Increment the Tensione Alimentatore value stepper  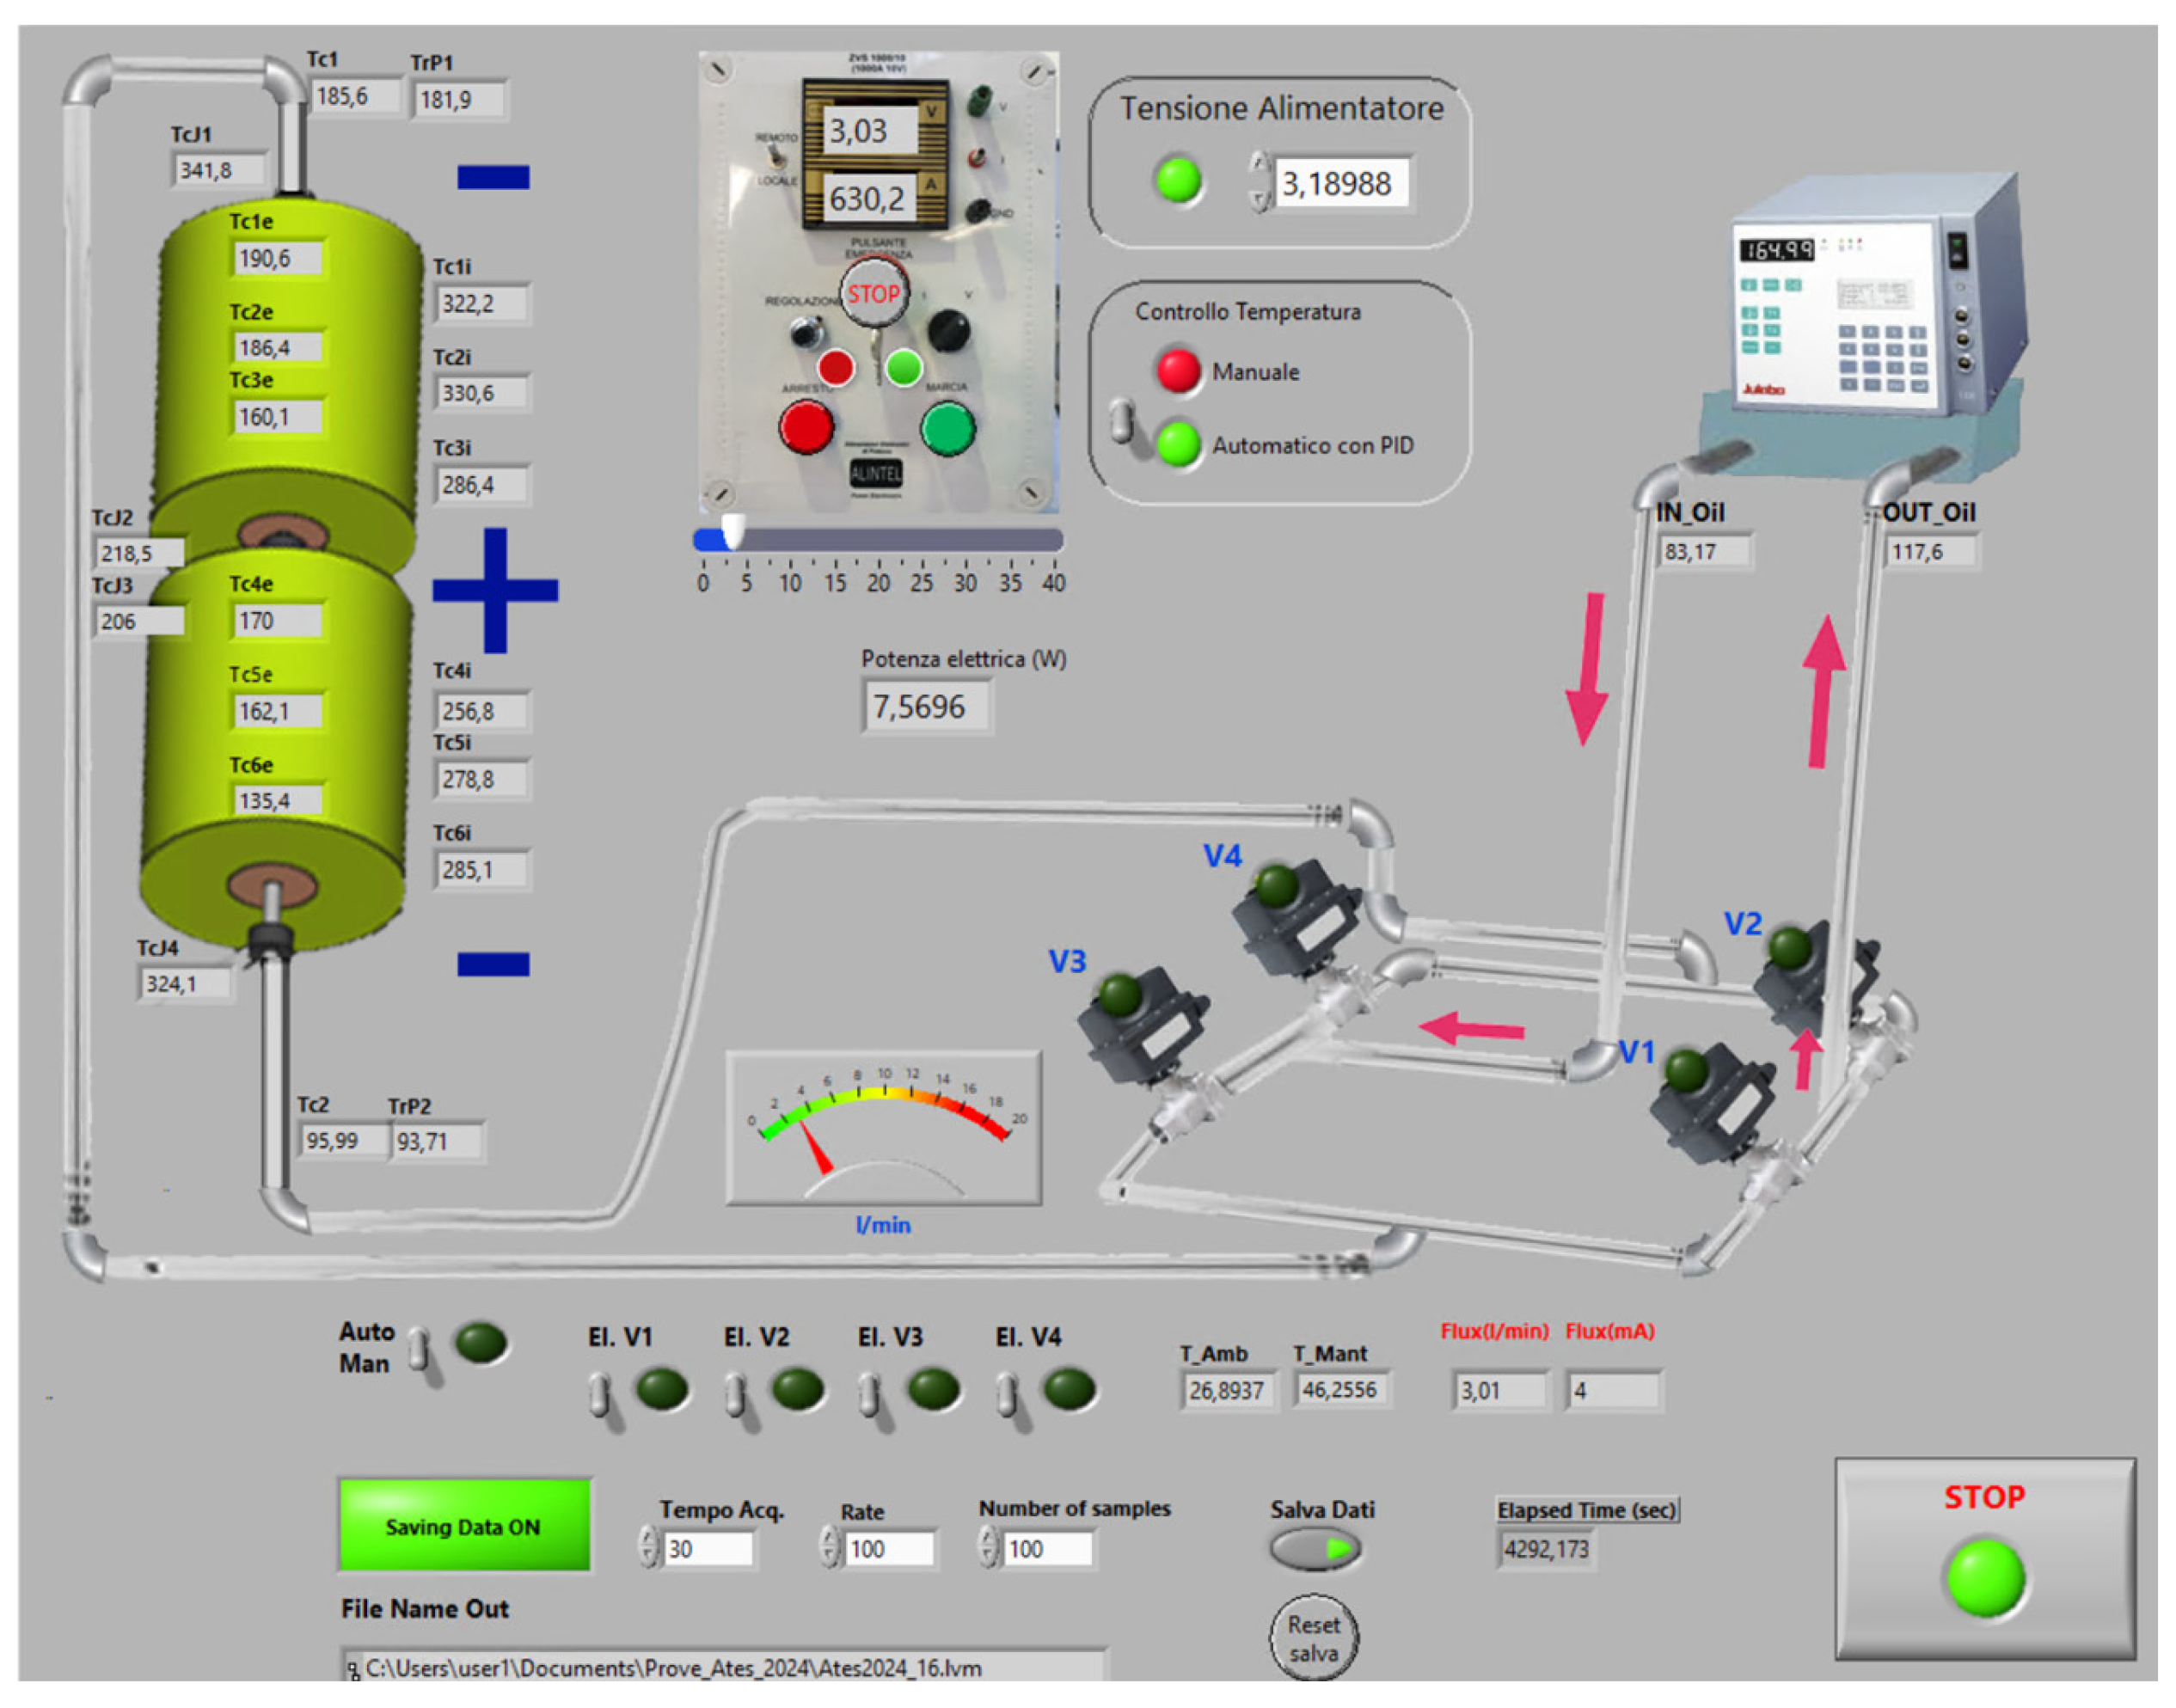pos(1259,165)
